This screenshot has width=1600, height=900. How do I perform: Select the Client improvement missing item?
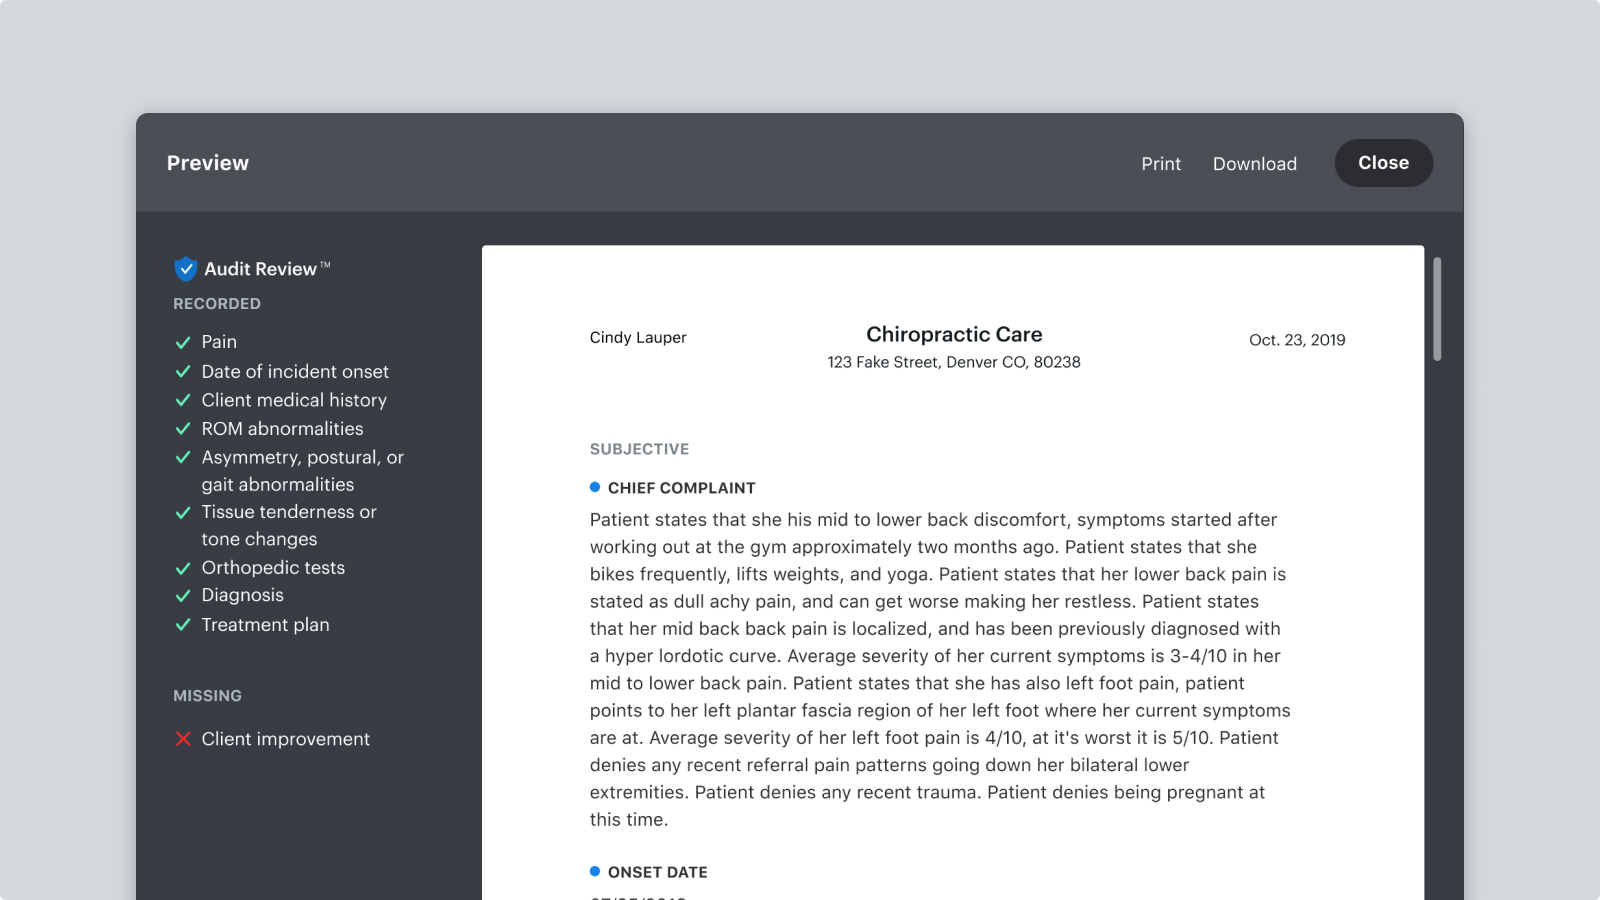point(272,739)
